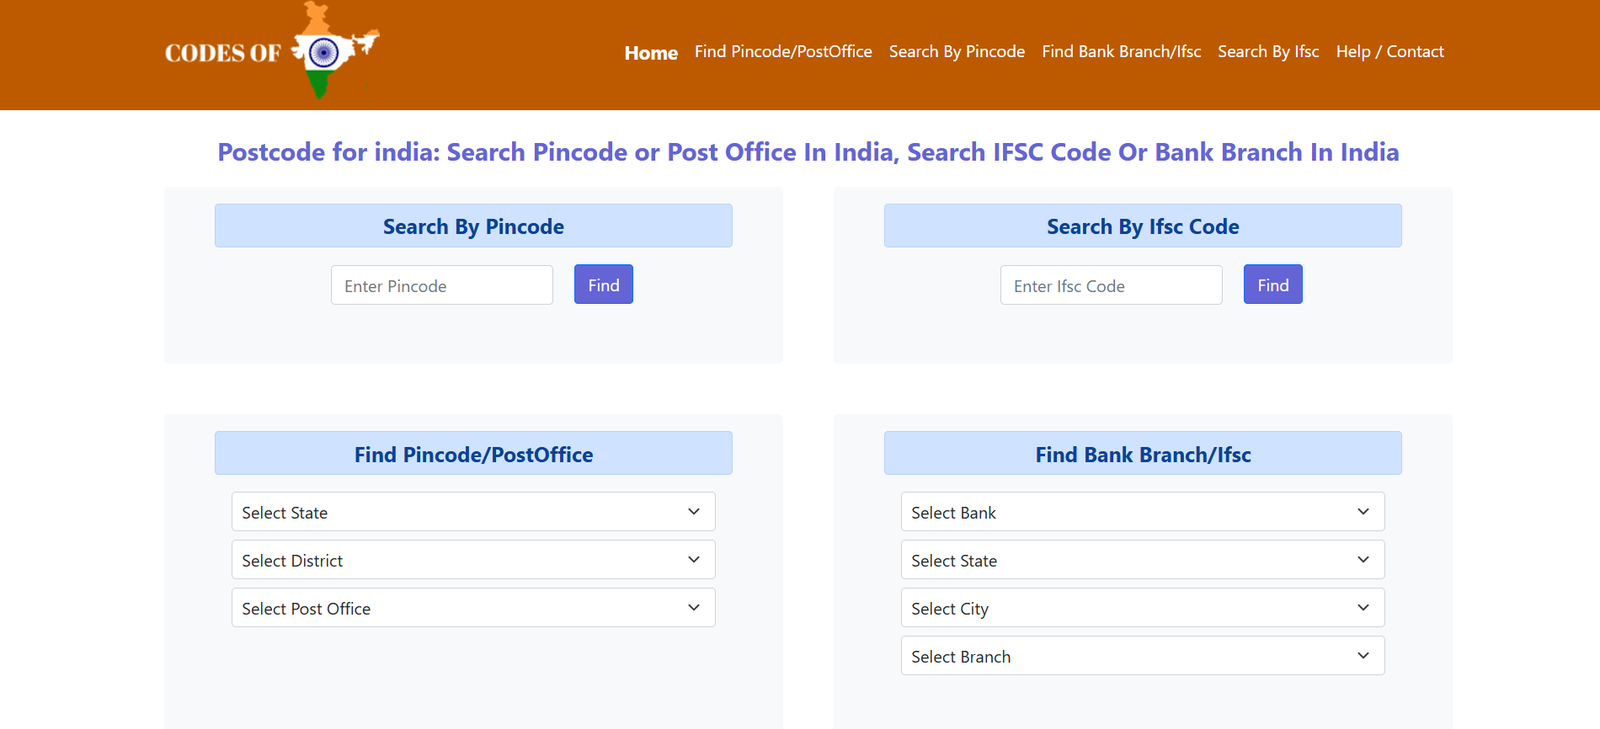
Task: Open the Select Bank dropdown
Action: point(1142,512)
